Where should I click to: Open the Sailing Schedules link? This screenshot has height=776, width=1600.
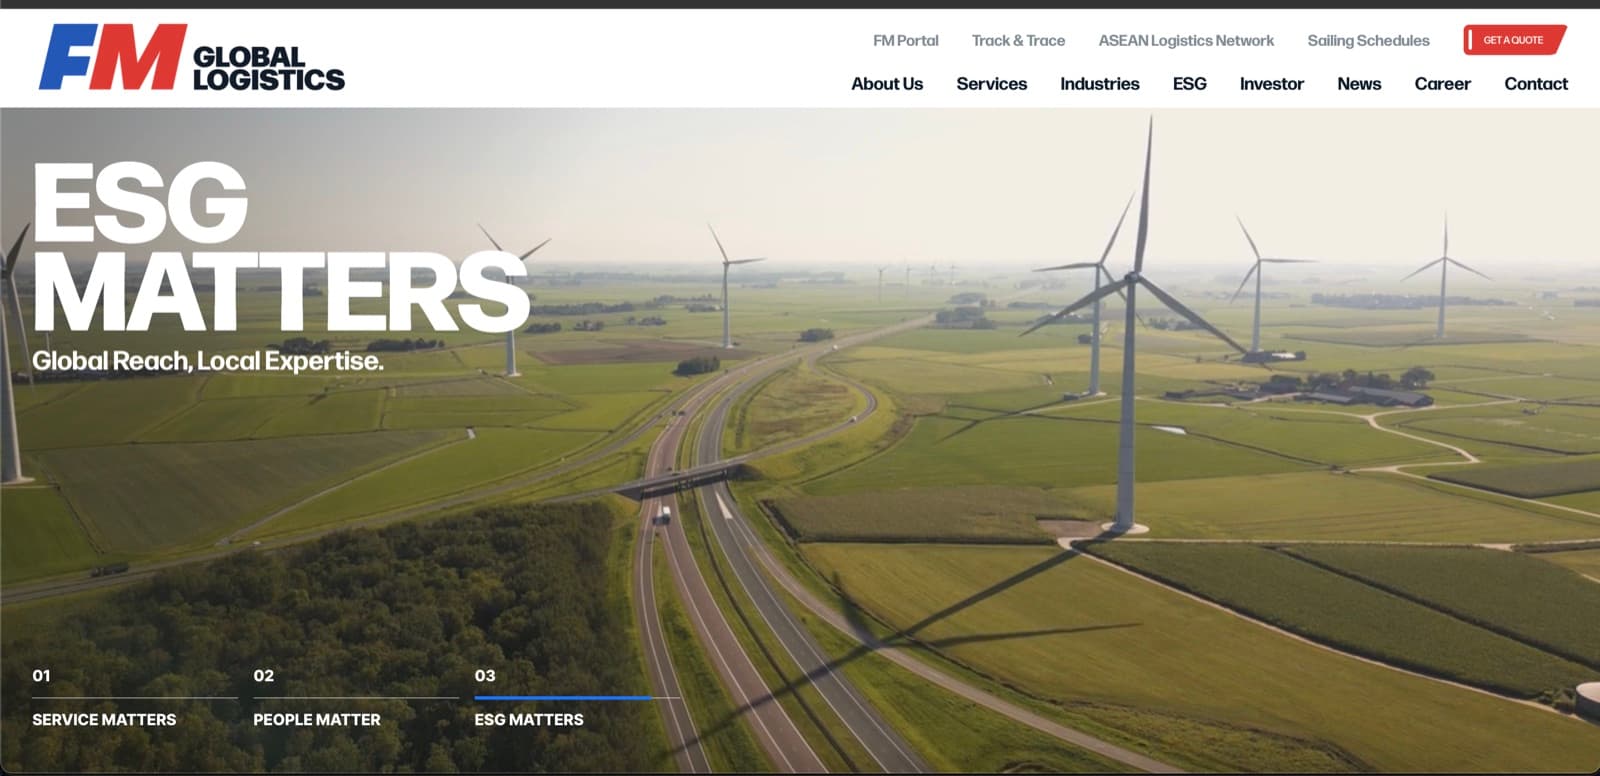point(1368,41)
